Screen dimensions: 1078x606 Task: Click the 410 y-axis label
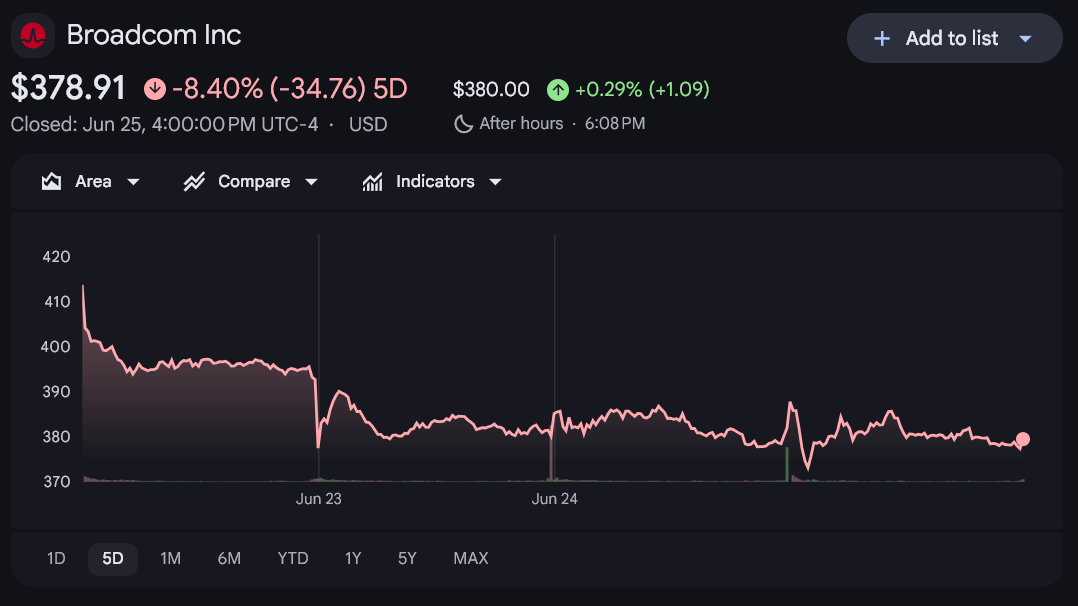coord(56,302)
